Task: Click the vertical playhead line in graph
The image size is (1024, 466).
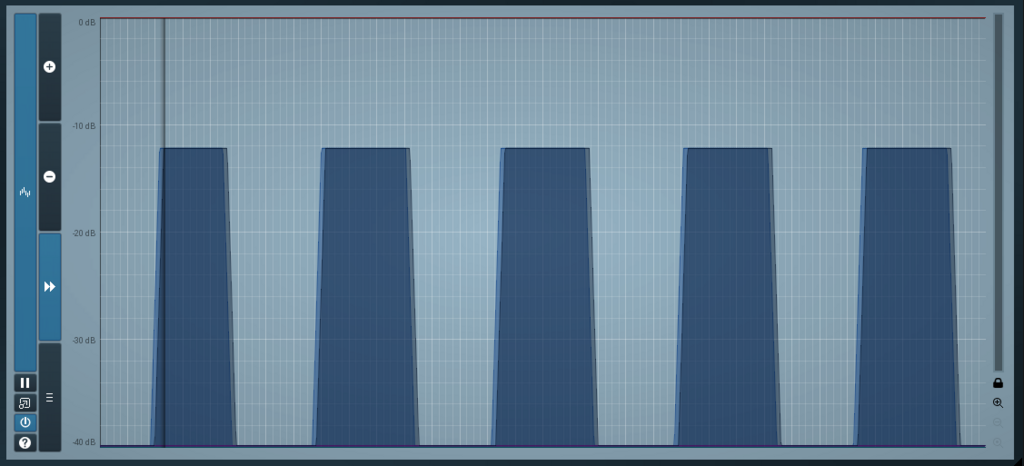Action: click(164, 232)
